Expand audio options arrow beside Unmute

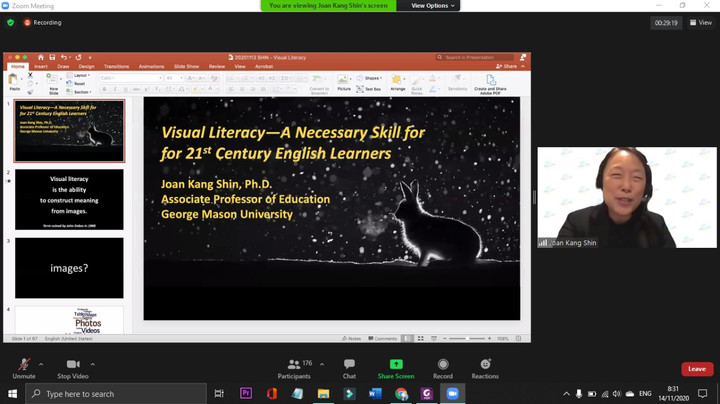(x=41, y=364)
